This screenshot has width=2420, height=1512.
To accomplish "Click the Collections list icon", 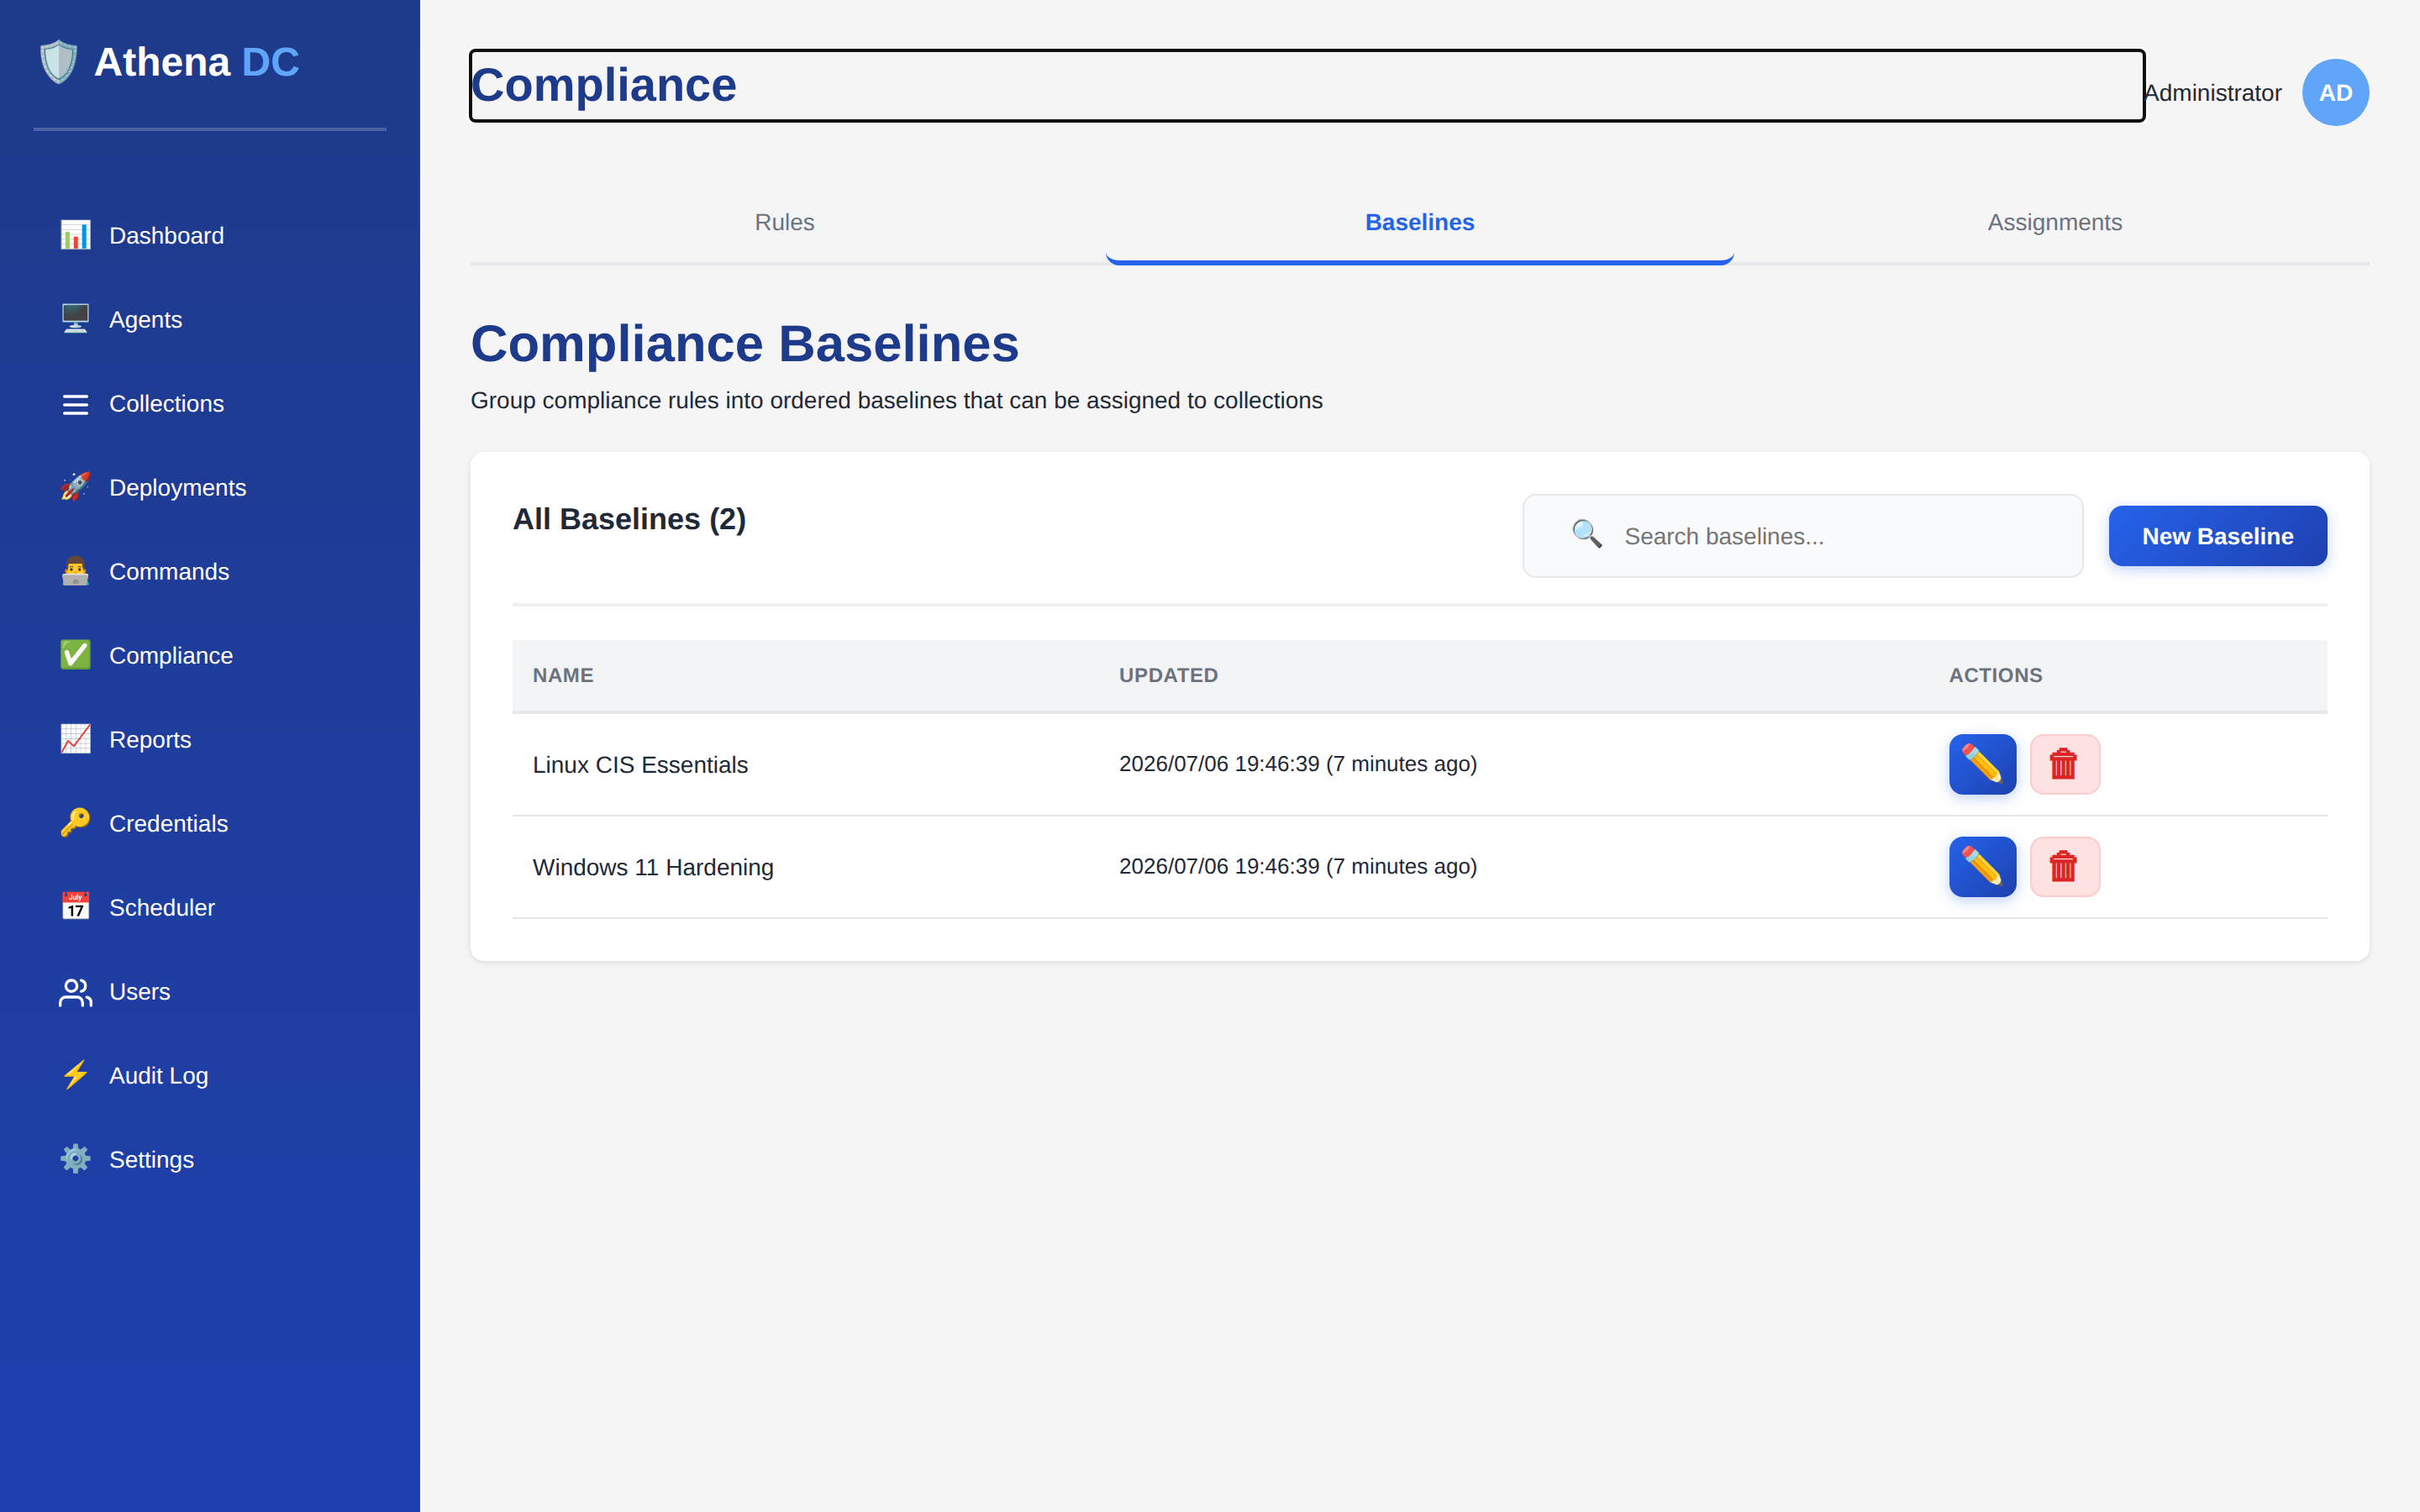I will pos(75,403).
